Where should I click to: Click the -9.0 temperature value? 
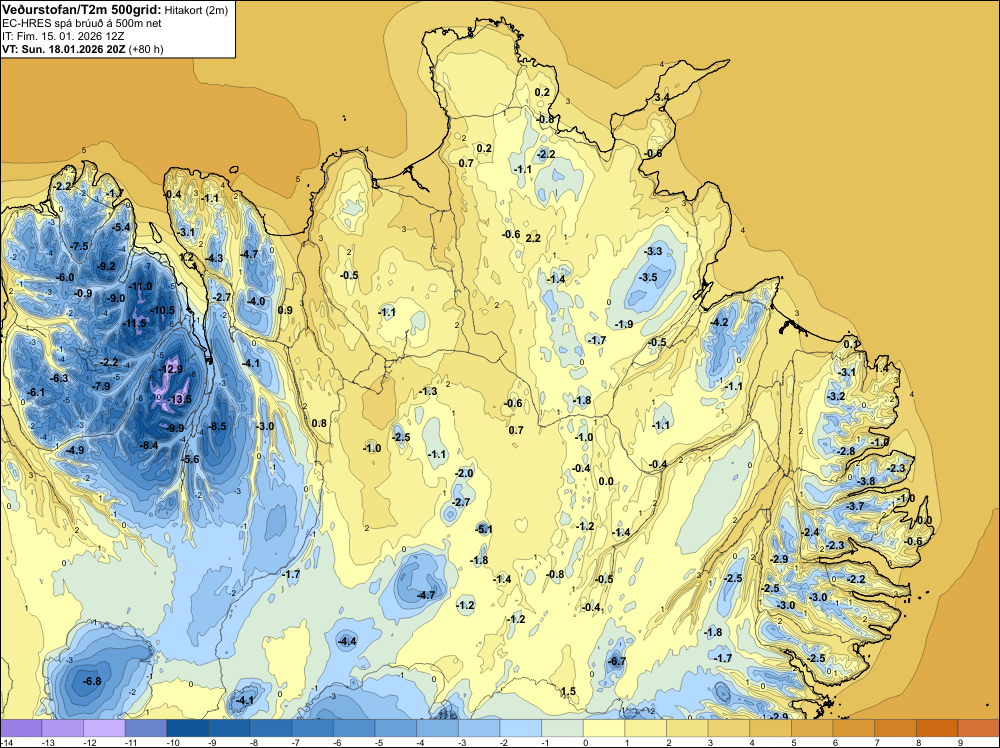[x=115, y=298]
